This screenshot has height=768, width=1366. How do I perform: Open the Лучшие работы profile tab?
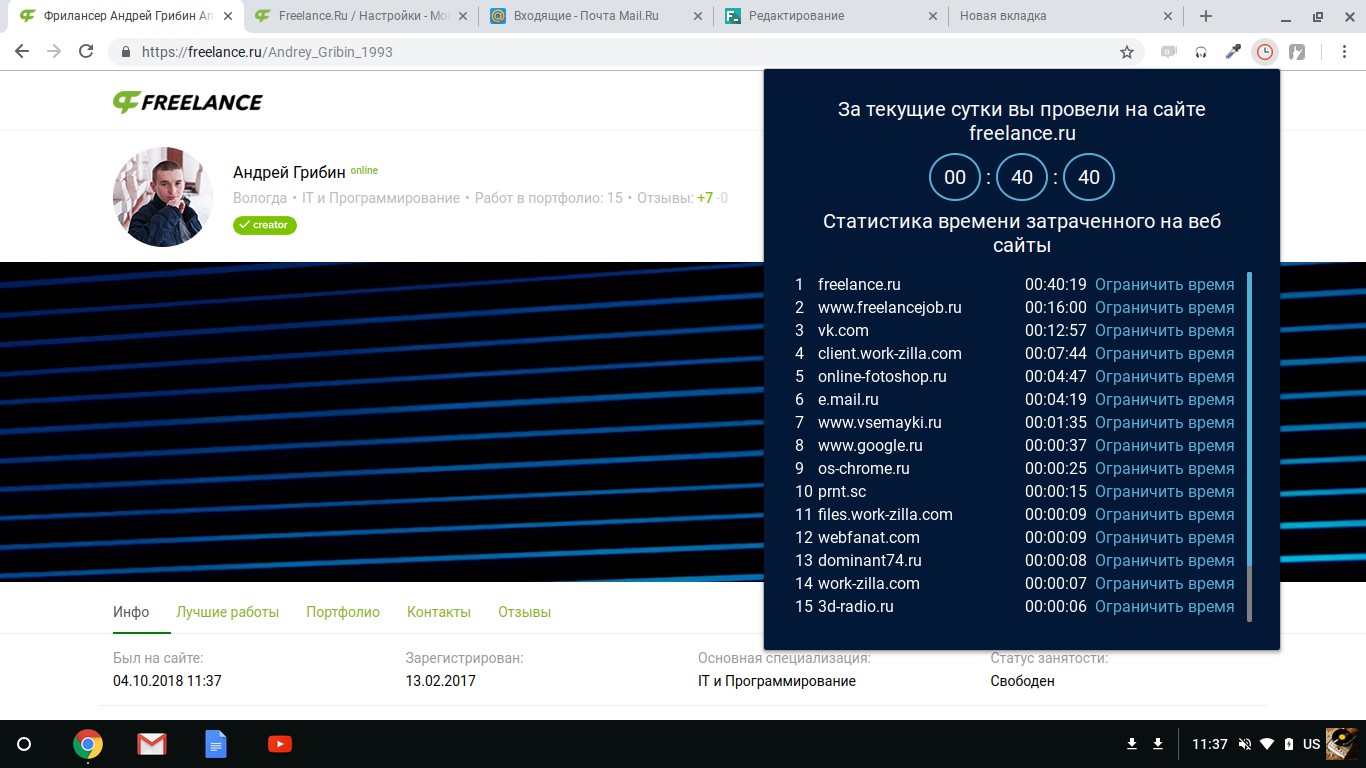click(x=228, y=612)
